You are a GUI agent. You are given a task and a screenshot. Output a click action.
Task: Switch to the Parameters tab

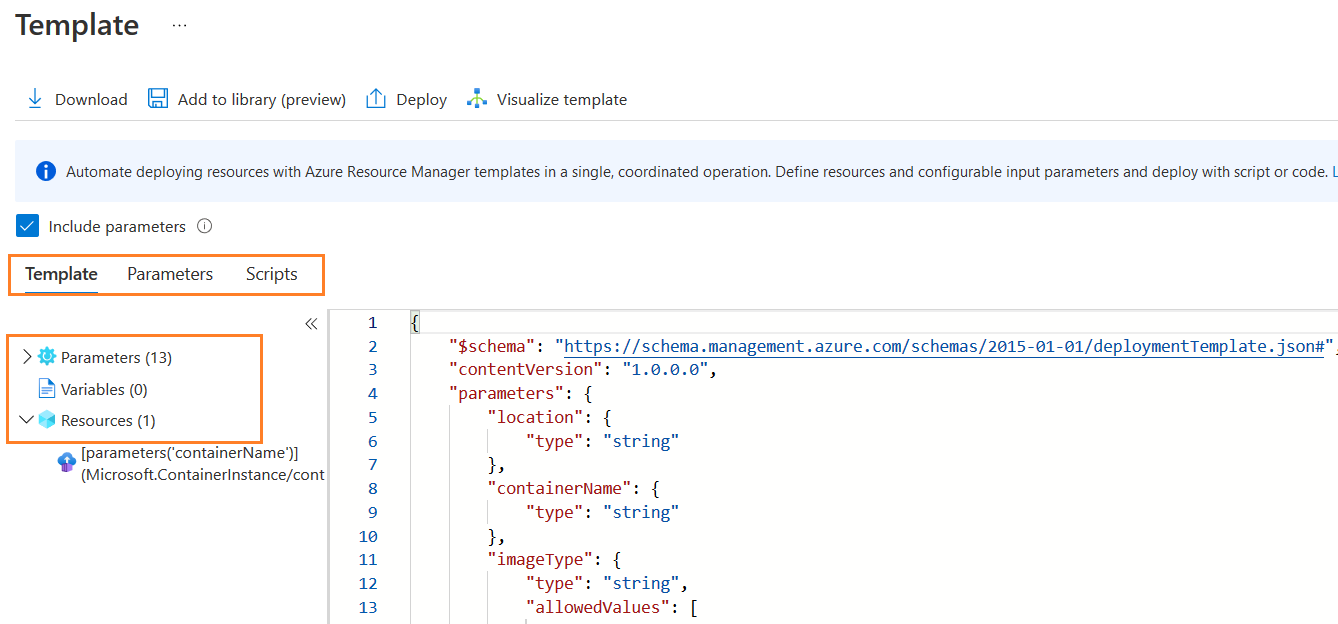tap(170, 274)
